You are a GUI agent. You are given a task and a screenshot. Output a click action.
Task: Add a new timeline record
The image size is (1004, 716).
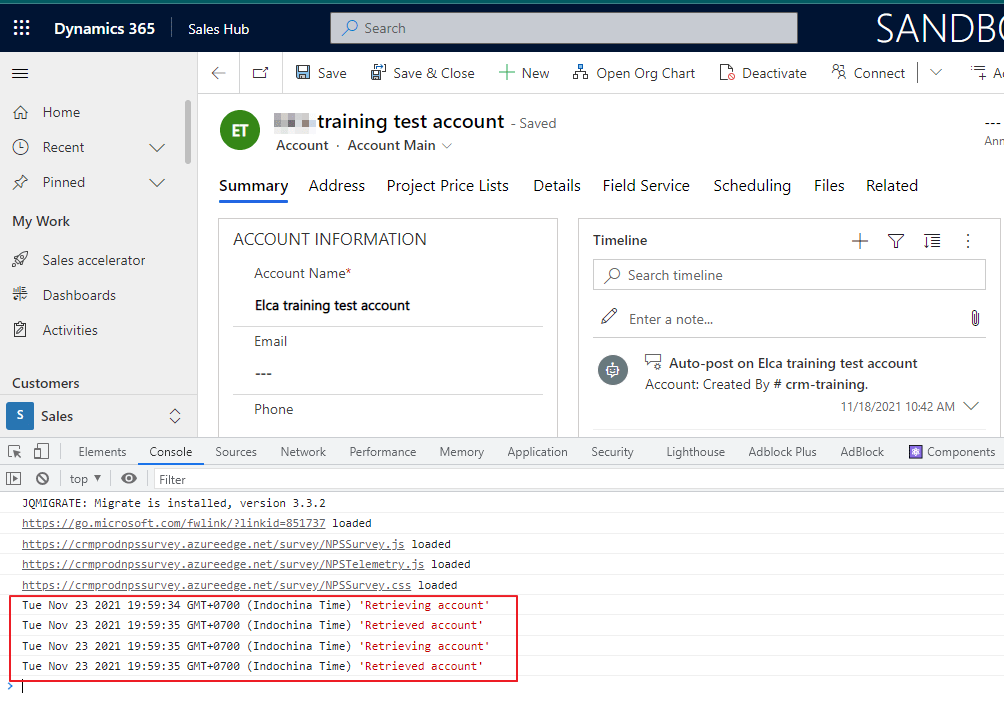(x=859, y=241)
